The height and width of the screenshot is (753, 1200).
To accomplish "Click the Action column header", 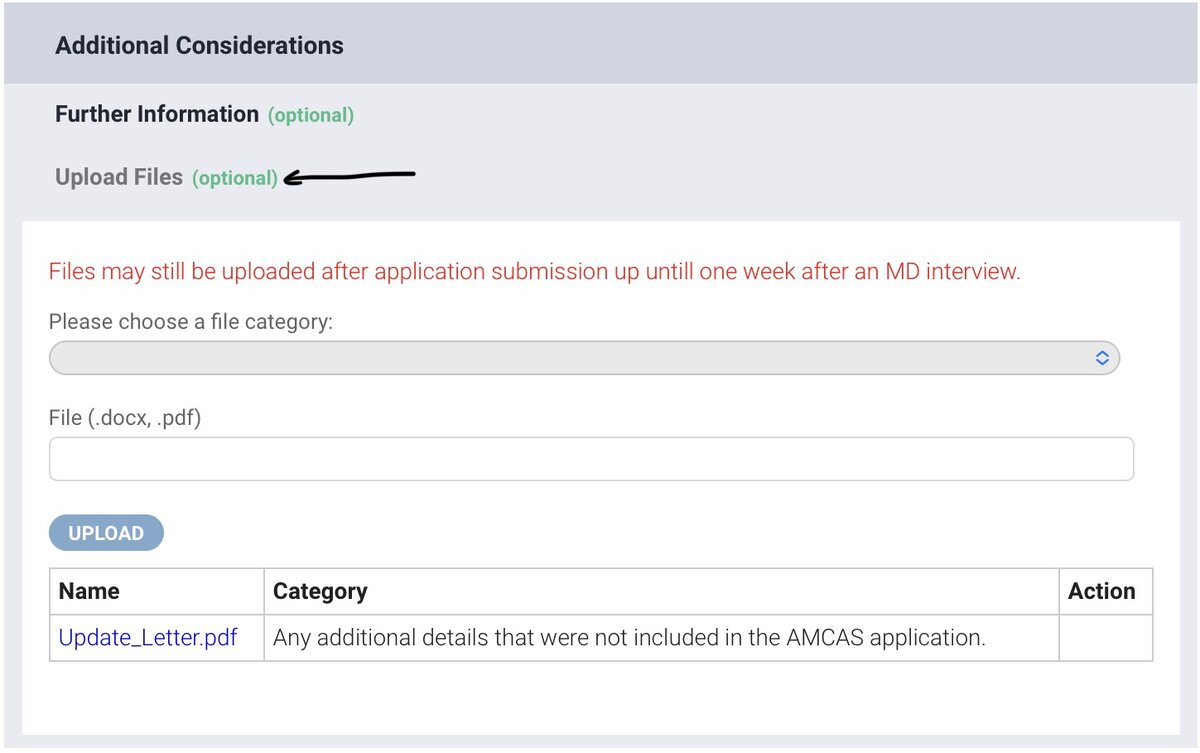I will coord(1101,591).
